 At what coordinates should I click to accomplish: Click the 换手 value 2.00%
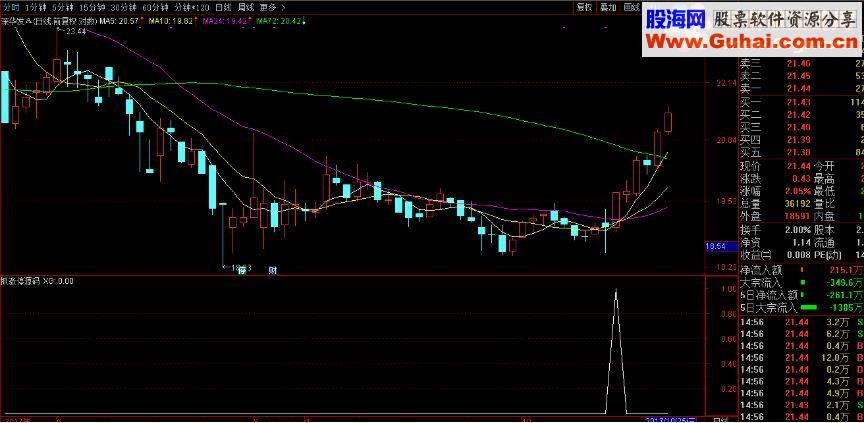797,230
